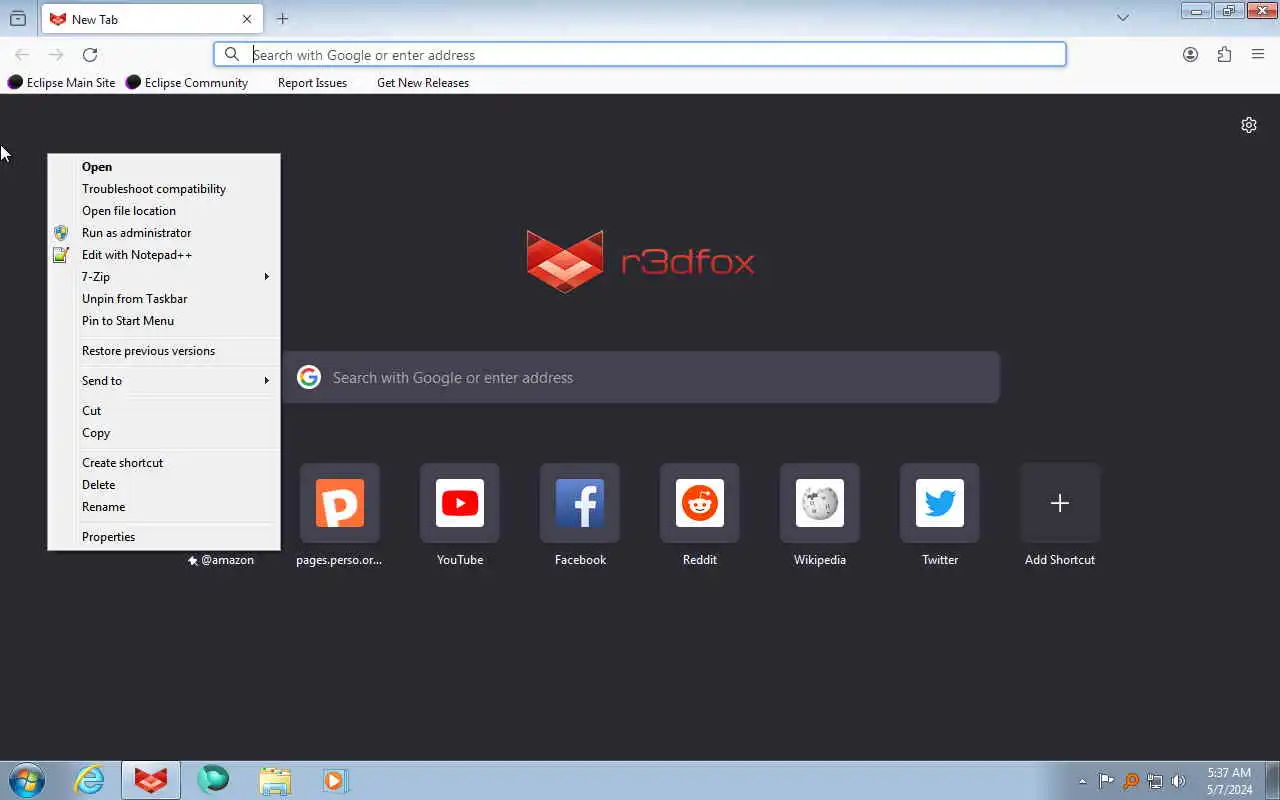Image resolution: width=1280 pixels, height=800 pixels.
Task: Open the teal globe taskbar app
Action: (213, 780)
